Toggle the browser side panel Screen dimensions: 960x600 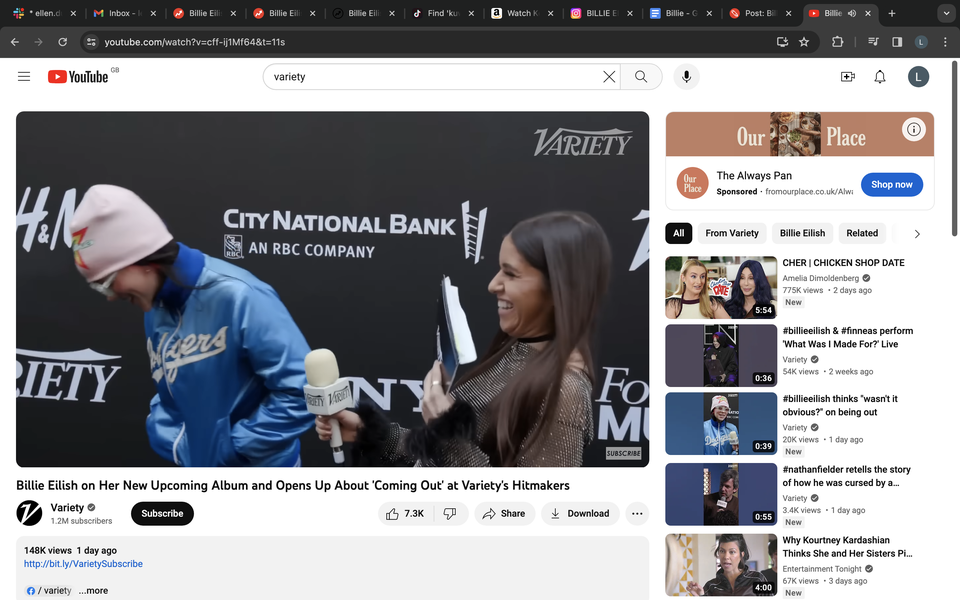point(897,42)
